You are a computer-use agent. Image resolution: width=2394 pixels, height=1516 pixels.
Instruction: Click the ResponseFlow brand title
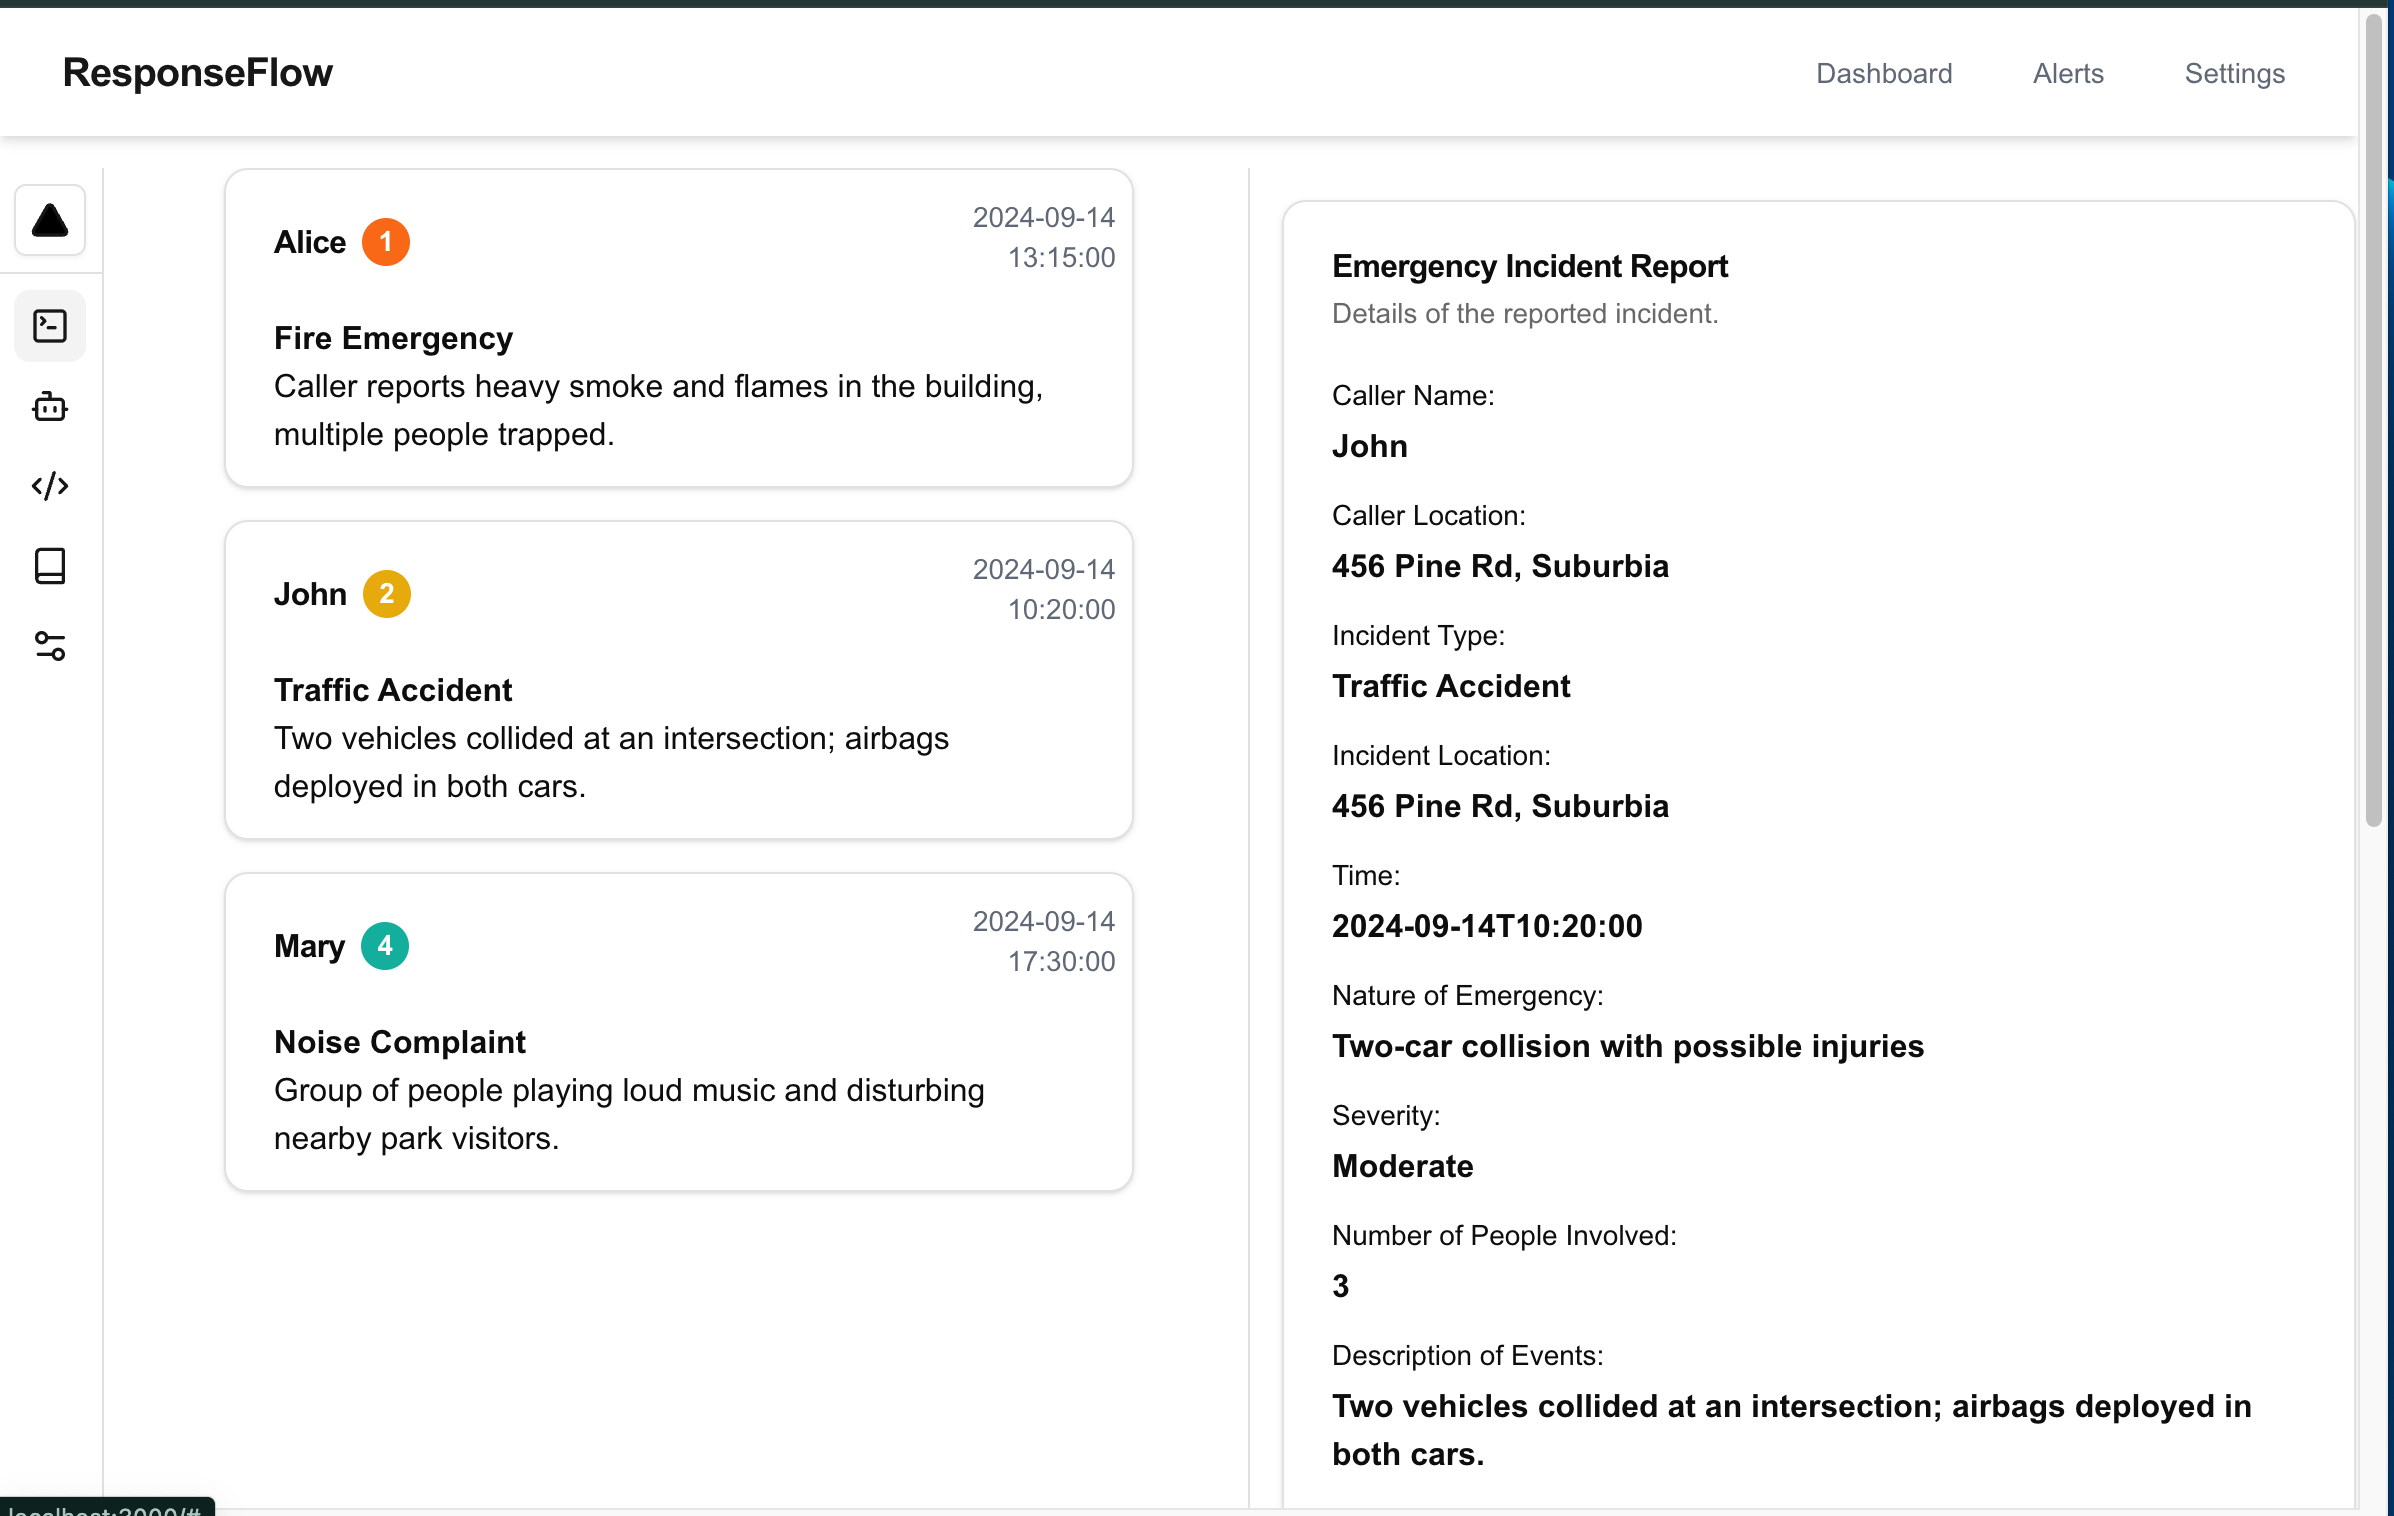(197, 73)
